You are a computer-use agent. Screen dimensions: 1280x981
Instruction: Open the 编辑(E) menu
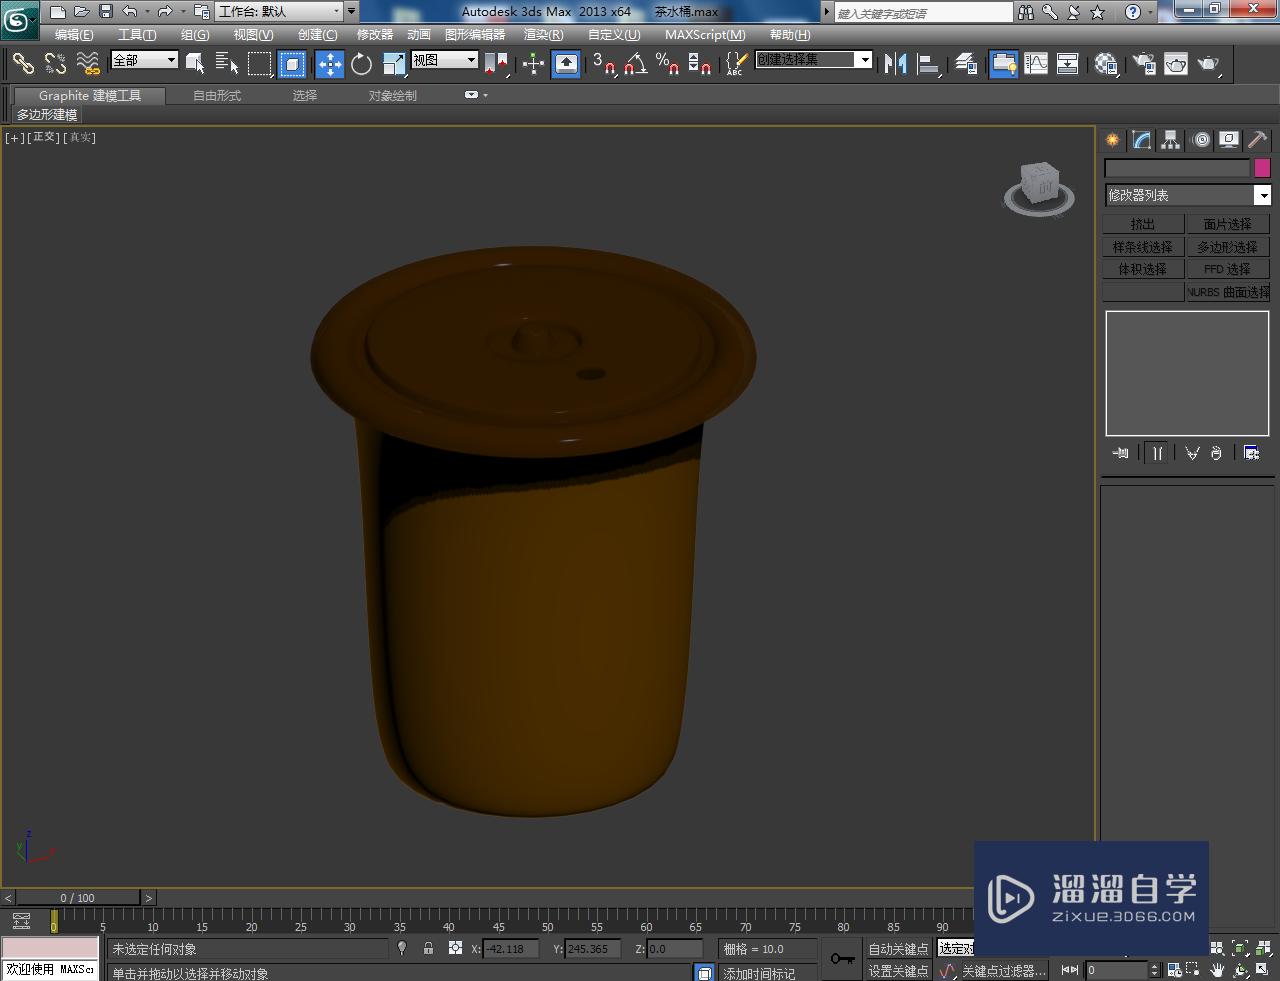click(74, 34)
